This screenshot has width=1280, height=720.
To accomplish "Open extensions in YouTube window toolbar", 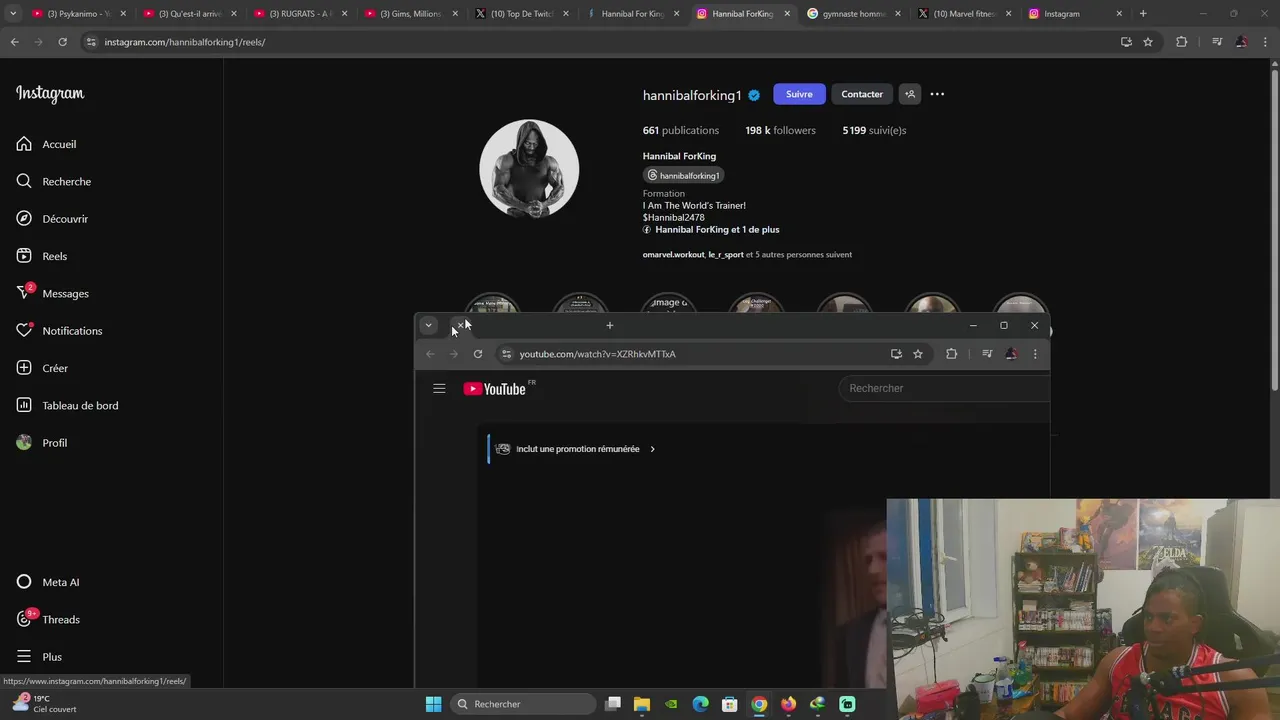I will click(951, 354).
